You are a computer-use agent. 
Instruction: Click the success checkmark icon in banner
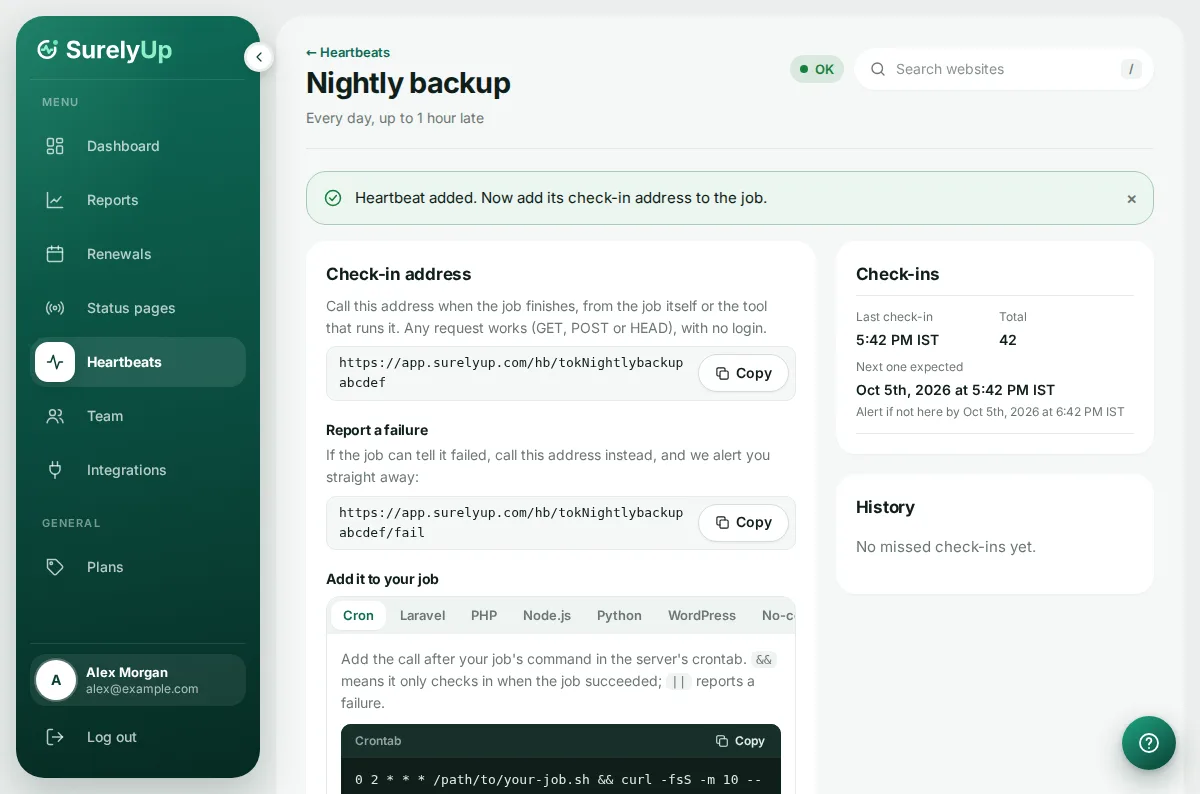pos(333,198)
